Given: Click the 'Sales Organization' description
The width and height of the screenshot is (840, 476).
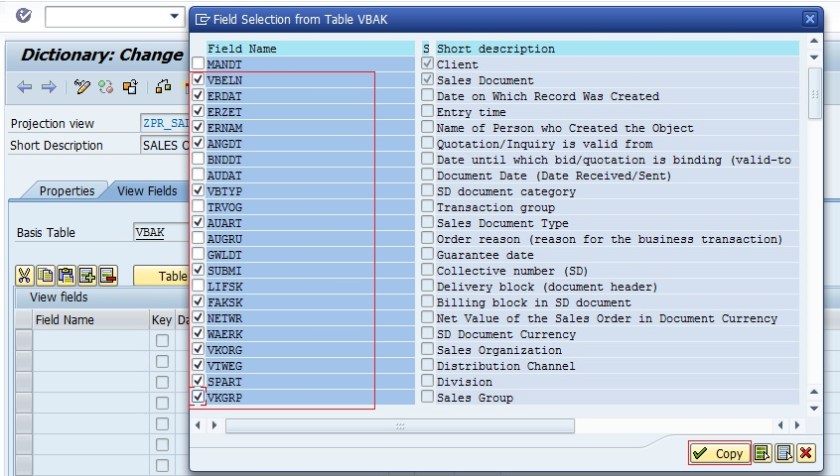Looking at the screenshot, I should pos(499,350).
